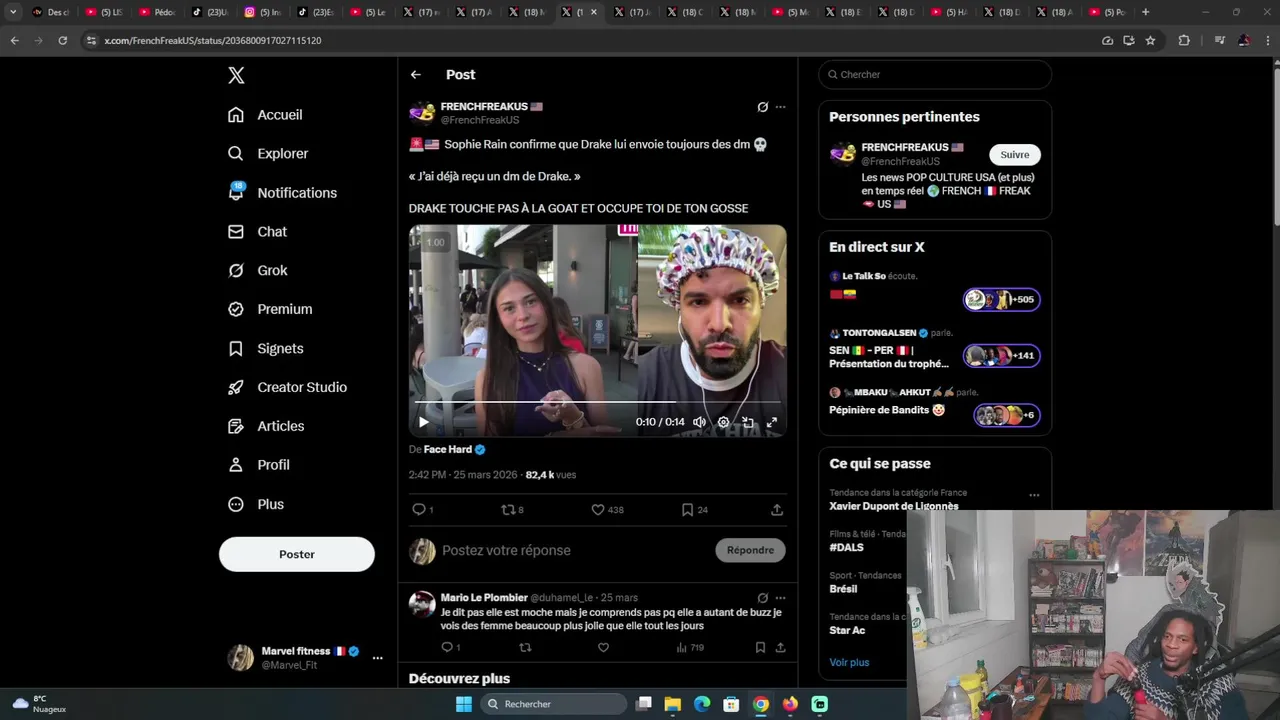
Task: Open Profil in the sidebar
Action: coord(258,465)
